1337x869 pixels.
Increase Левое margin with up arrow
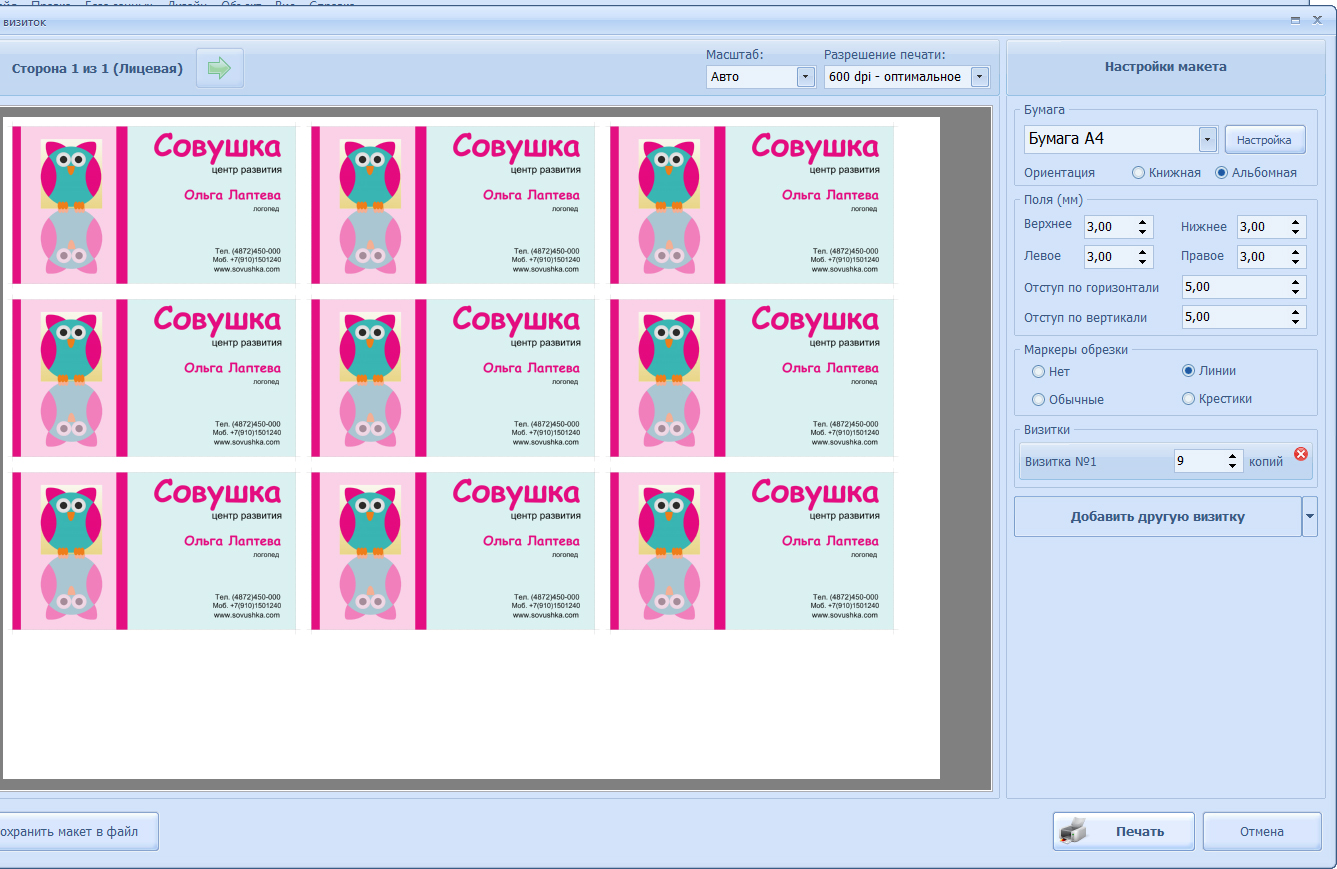click(1144, 252)
